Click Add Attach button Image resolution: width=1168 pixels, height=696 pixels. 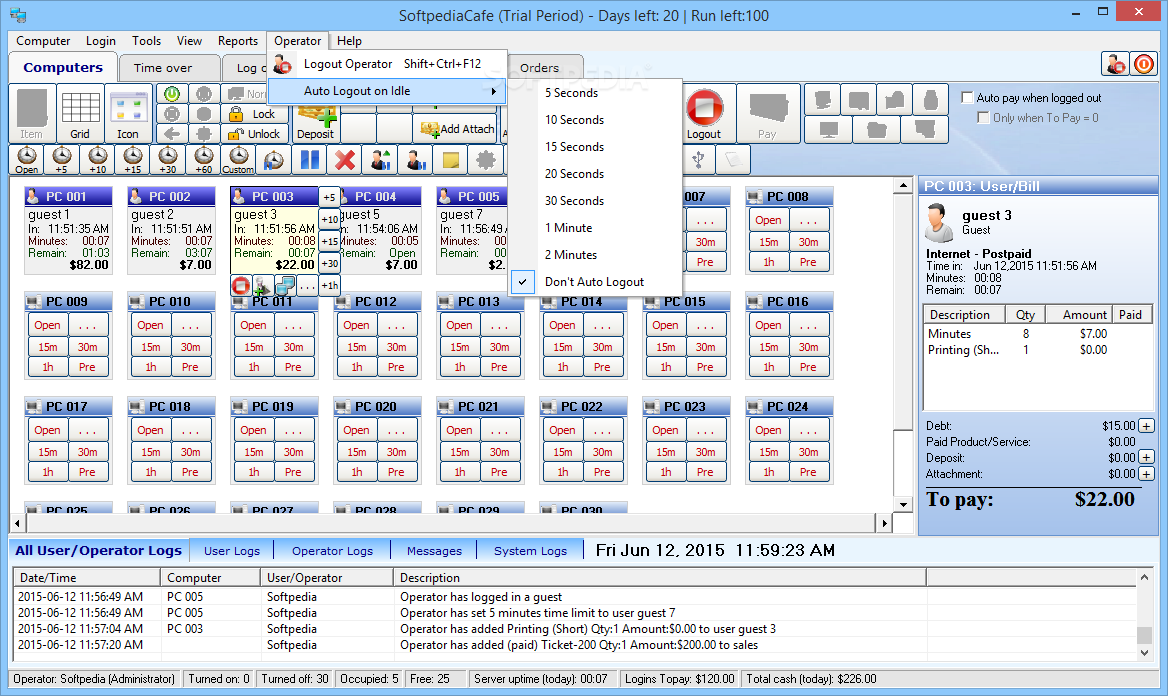click(x=457, y=129)
